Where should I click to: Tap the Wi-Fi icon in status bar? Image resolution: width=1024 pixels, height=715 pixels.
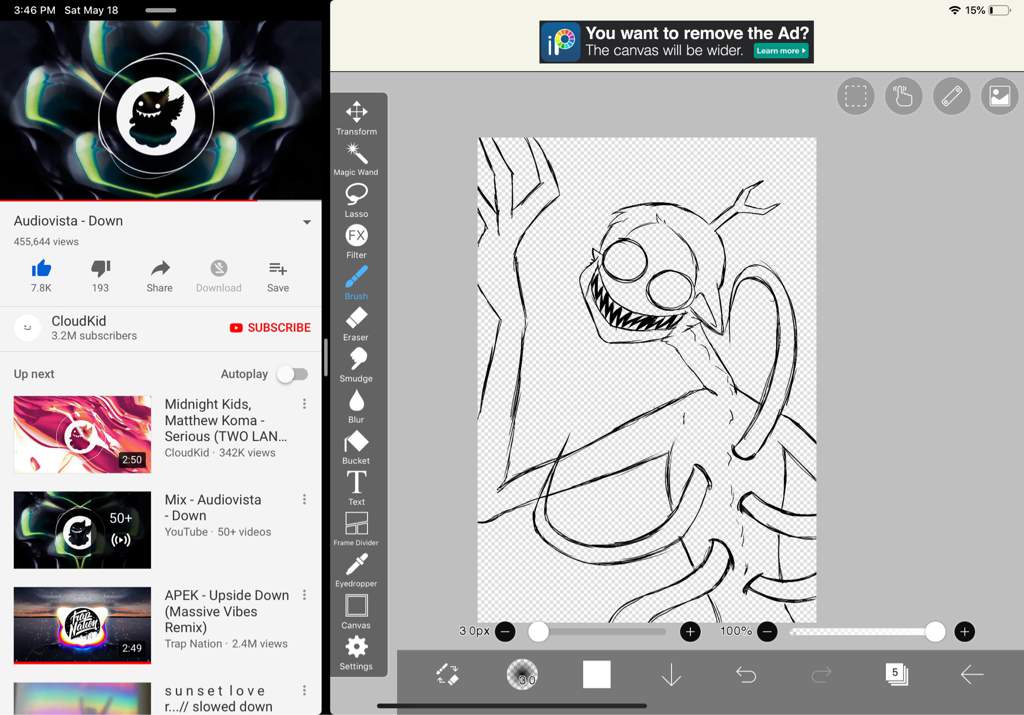[x=955, y=10]
